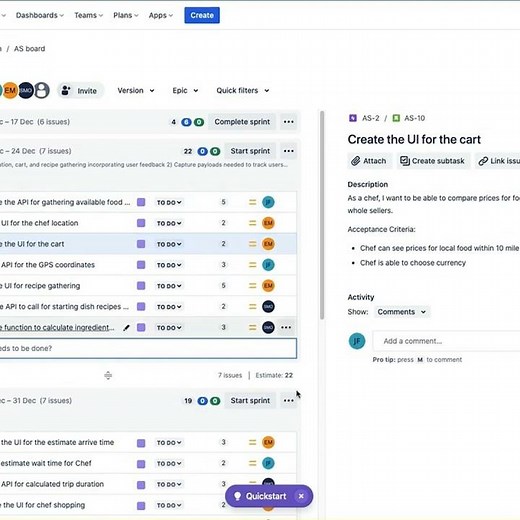Dismiss the Quickstart button

[x=301, y=496]
